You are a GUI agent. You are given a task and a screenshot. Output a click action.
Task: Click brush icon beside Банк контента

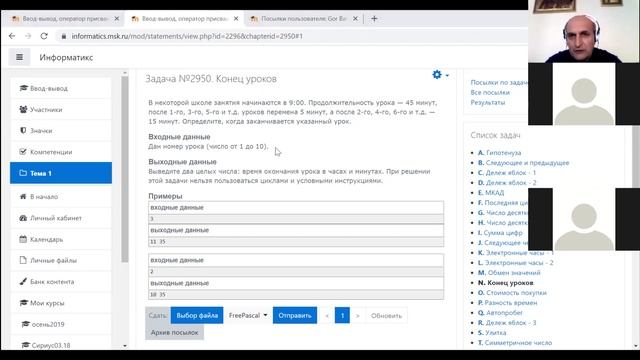pyautogui.click(x=23, y=282)
